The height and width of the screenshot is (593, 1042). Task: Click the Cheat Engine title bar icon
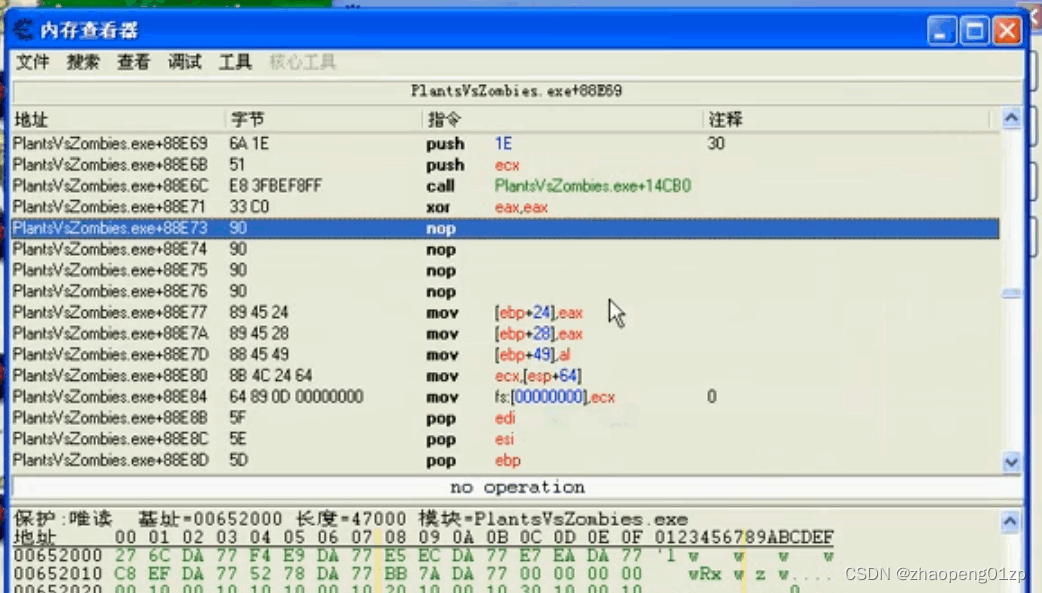(x=23, y=30)
